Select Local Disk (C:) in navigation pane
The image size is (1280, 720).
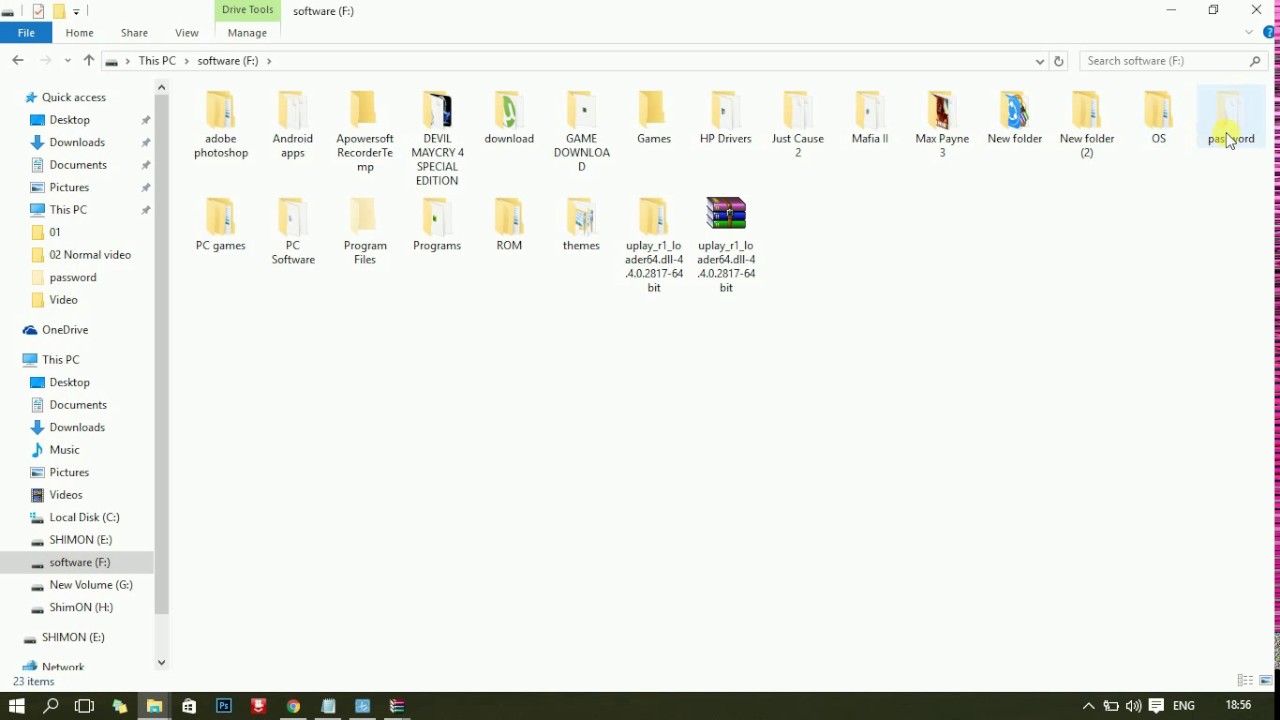[x=84, y=517]
